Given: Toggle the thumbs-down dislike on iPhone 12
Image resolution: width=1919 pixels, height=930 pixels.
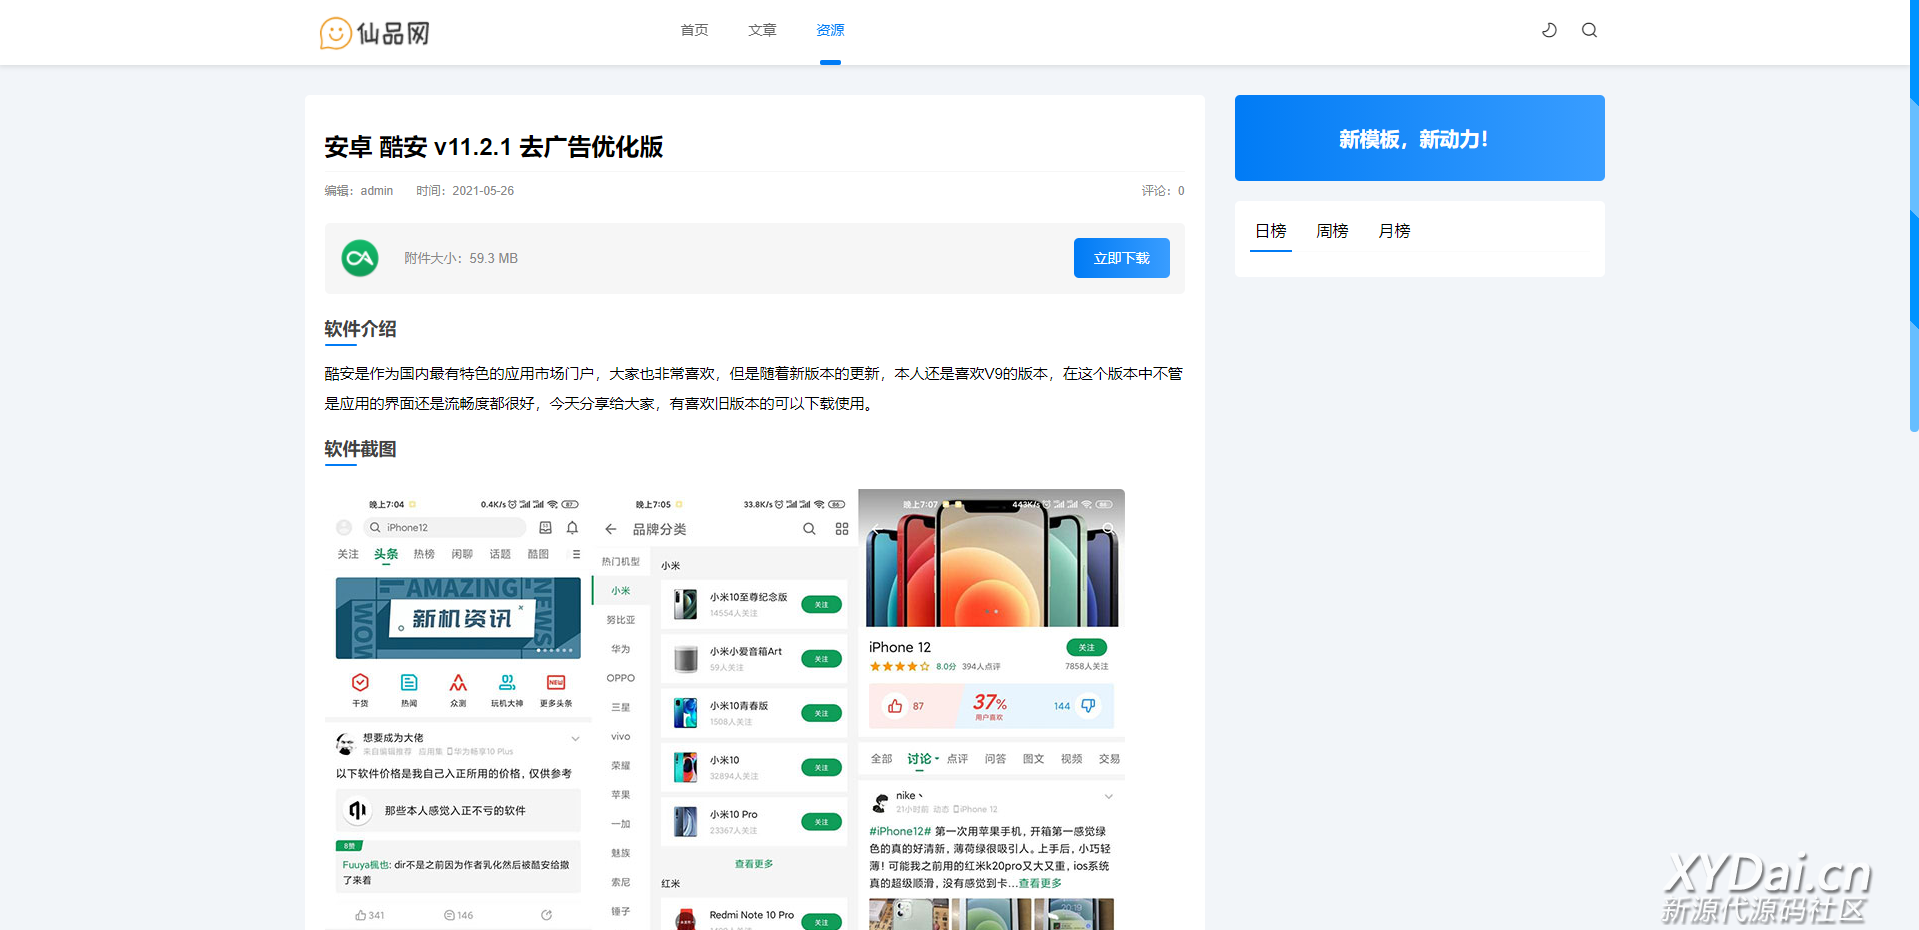Looking at the screenshot, I should [1087, 705].
